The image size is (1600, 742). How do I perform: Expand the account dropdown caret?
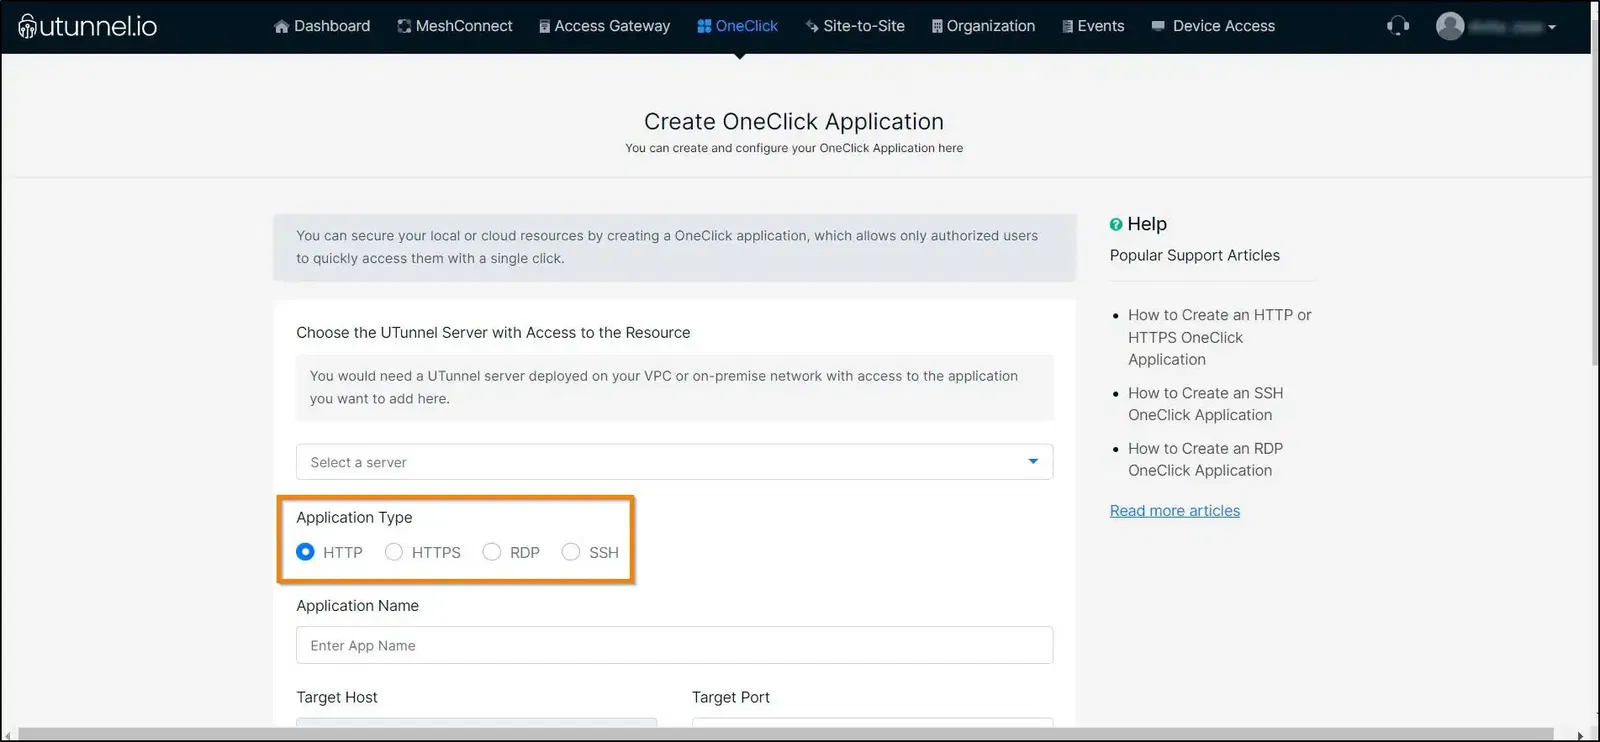click(1552, 28)
